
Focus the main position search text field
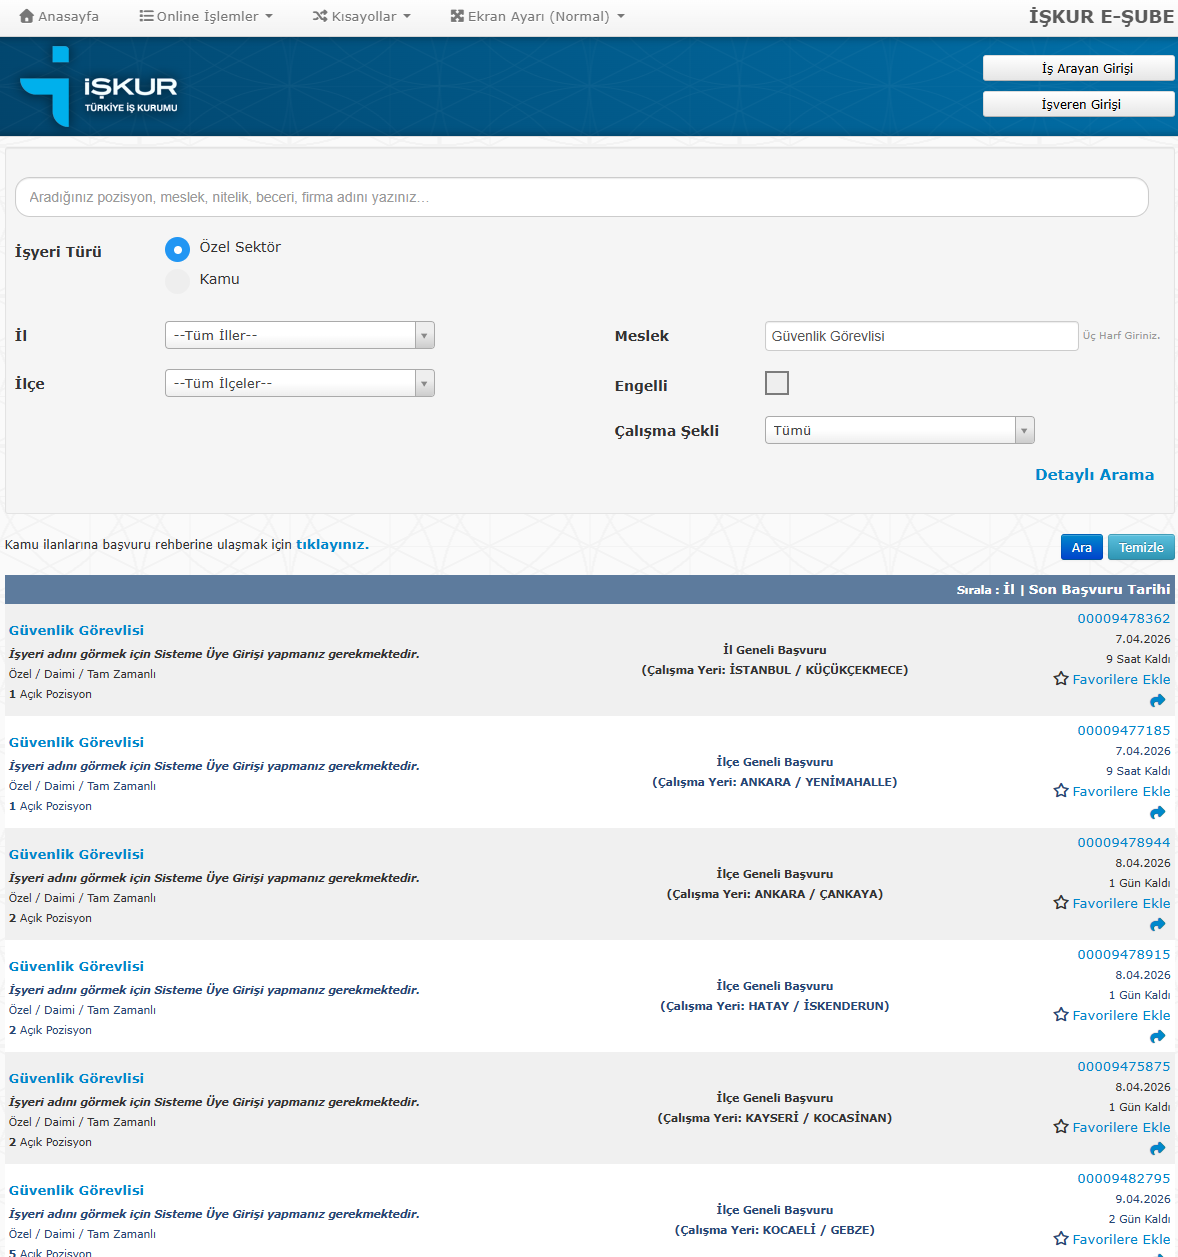(581, 197)
